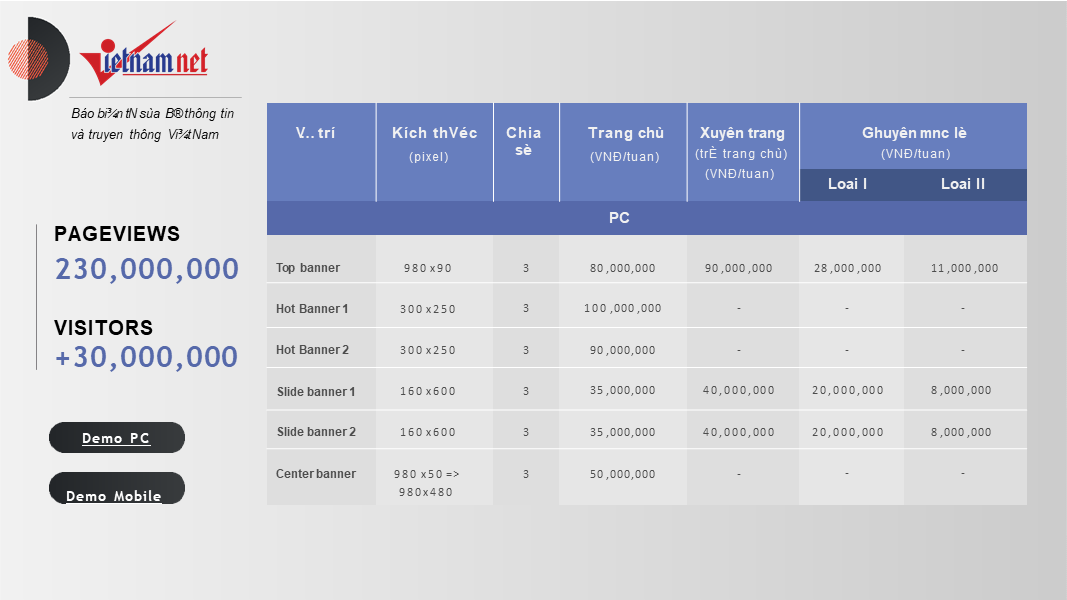Select the Hot Banner 1 row label
Screen dimensions: 1067x600
[312, 309]
